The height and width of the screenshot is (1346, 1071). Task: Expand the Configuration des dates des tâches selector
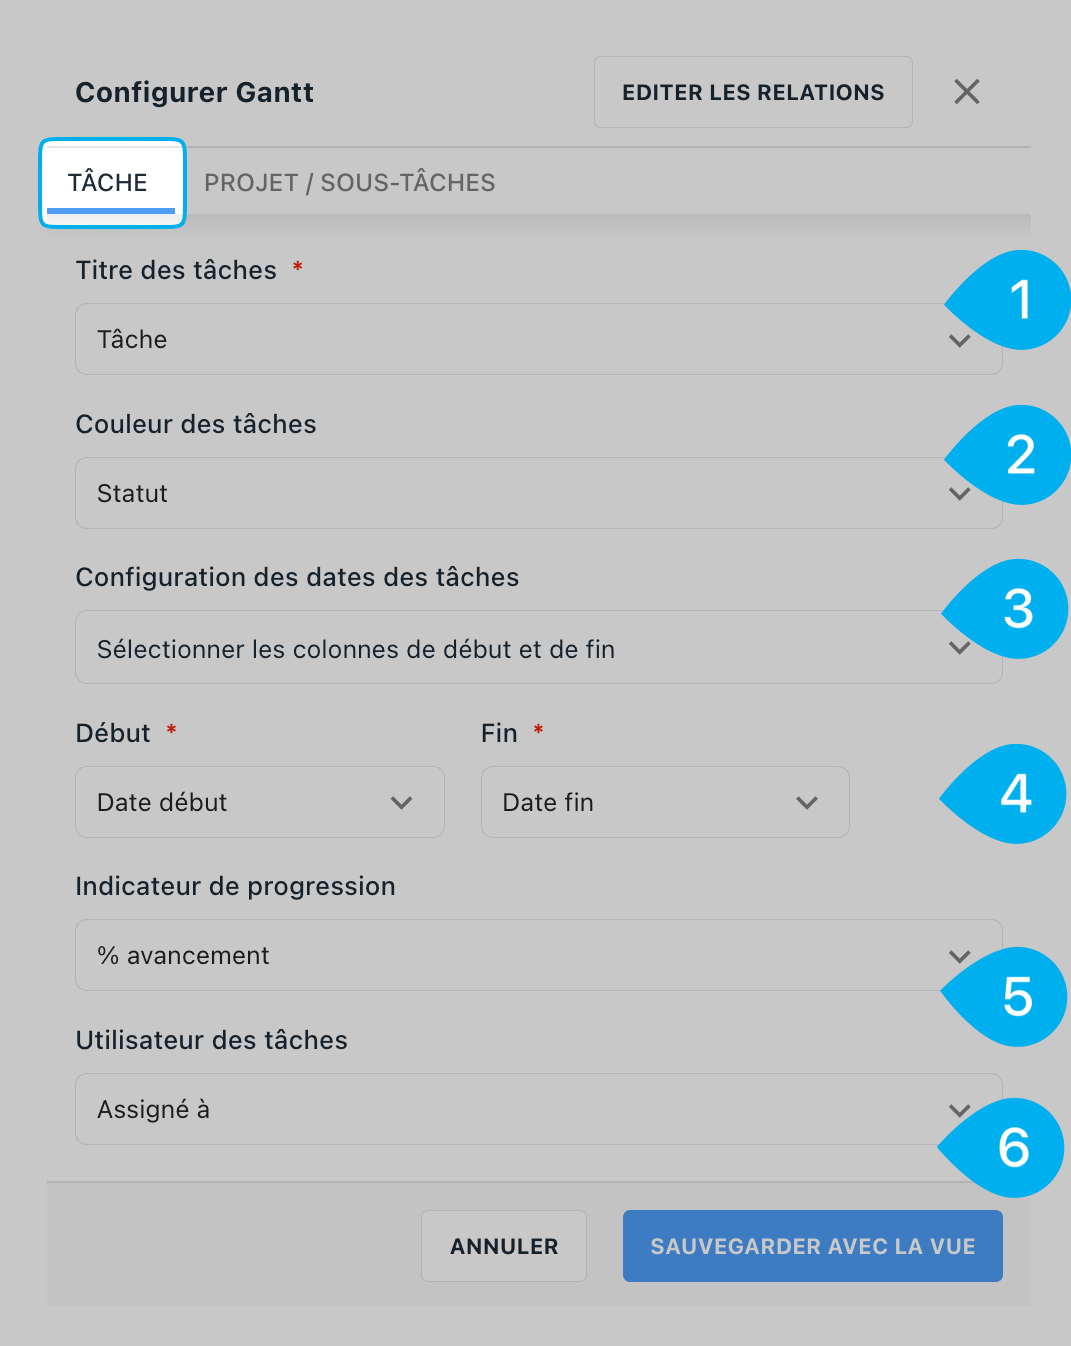click(x=539, y=647)
